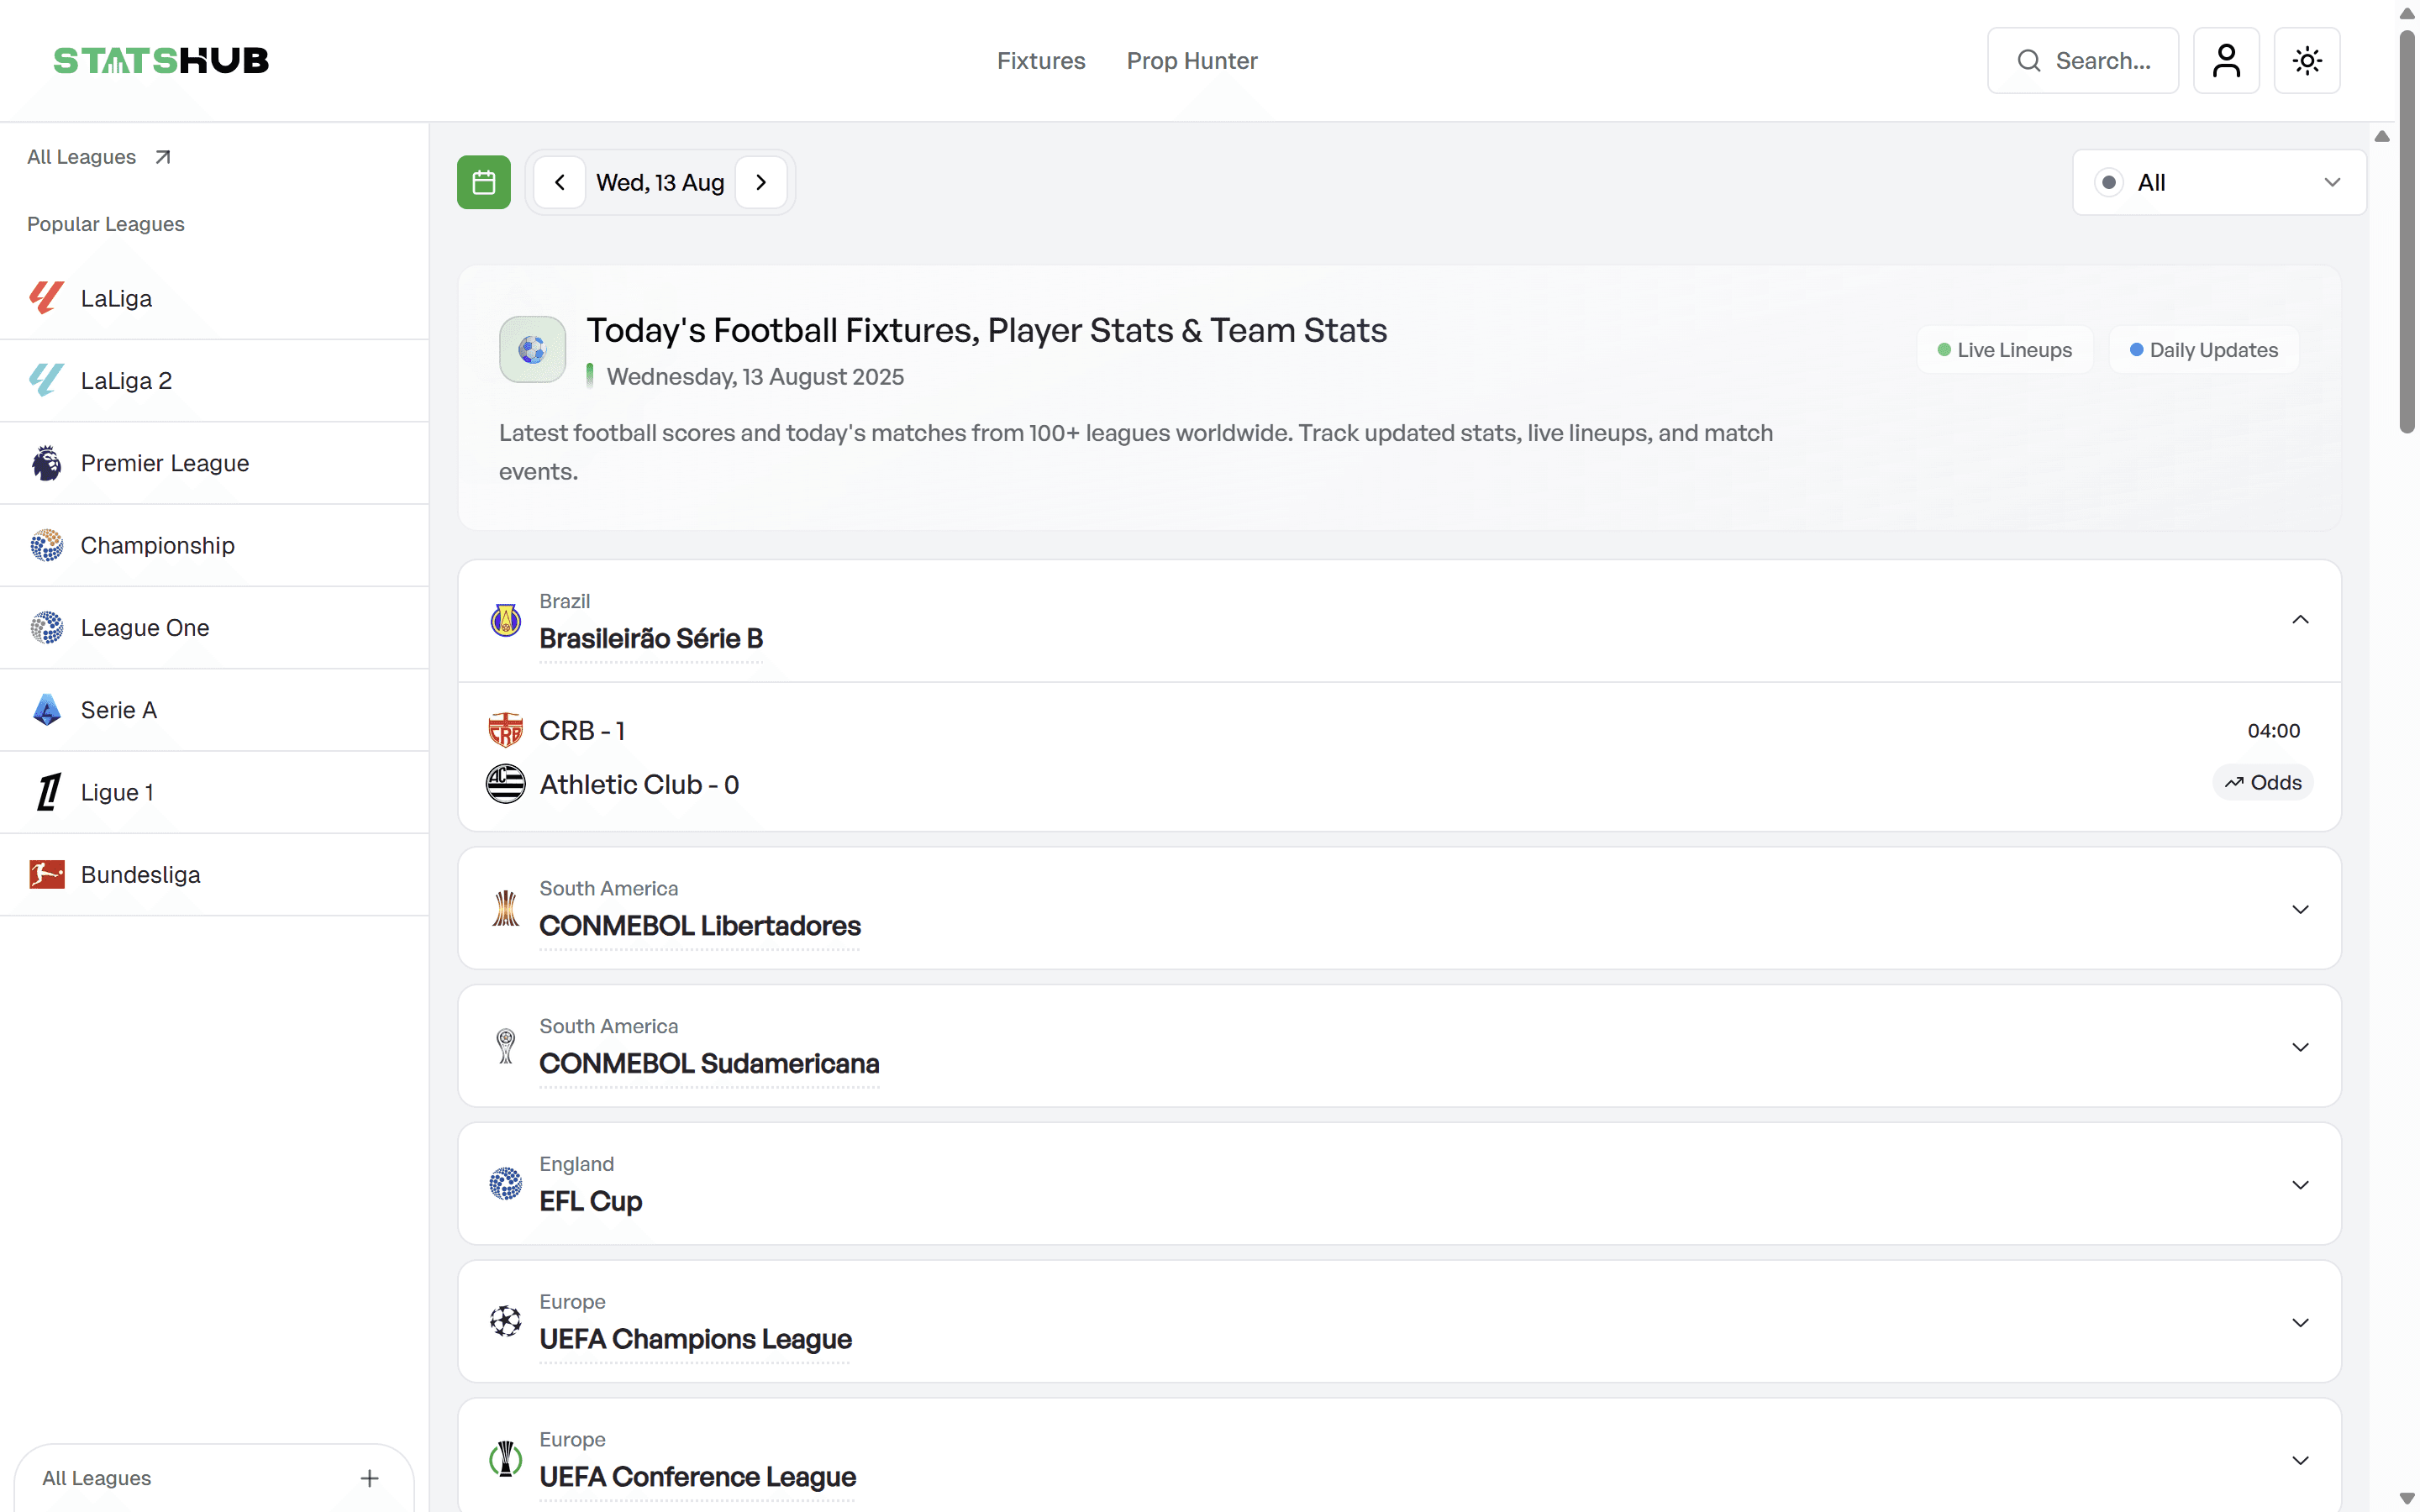Toggle light/dark theme with the sun icon

[2307, 60]
